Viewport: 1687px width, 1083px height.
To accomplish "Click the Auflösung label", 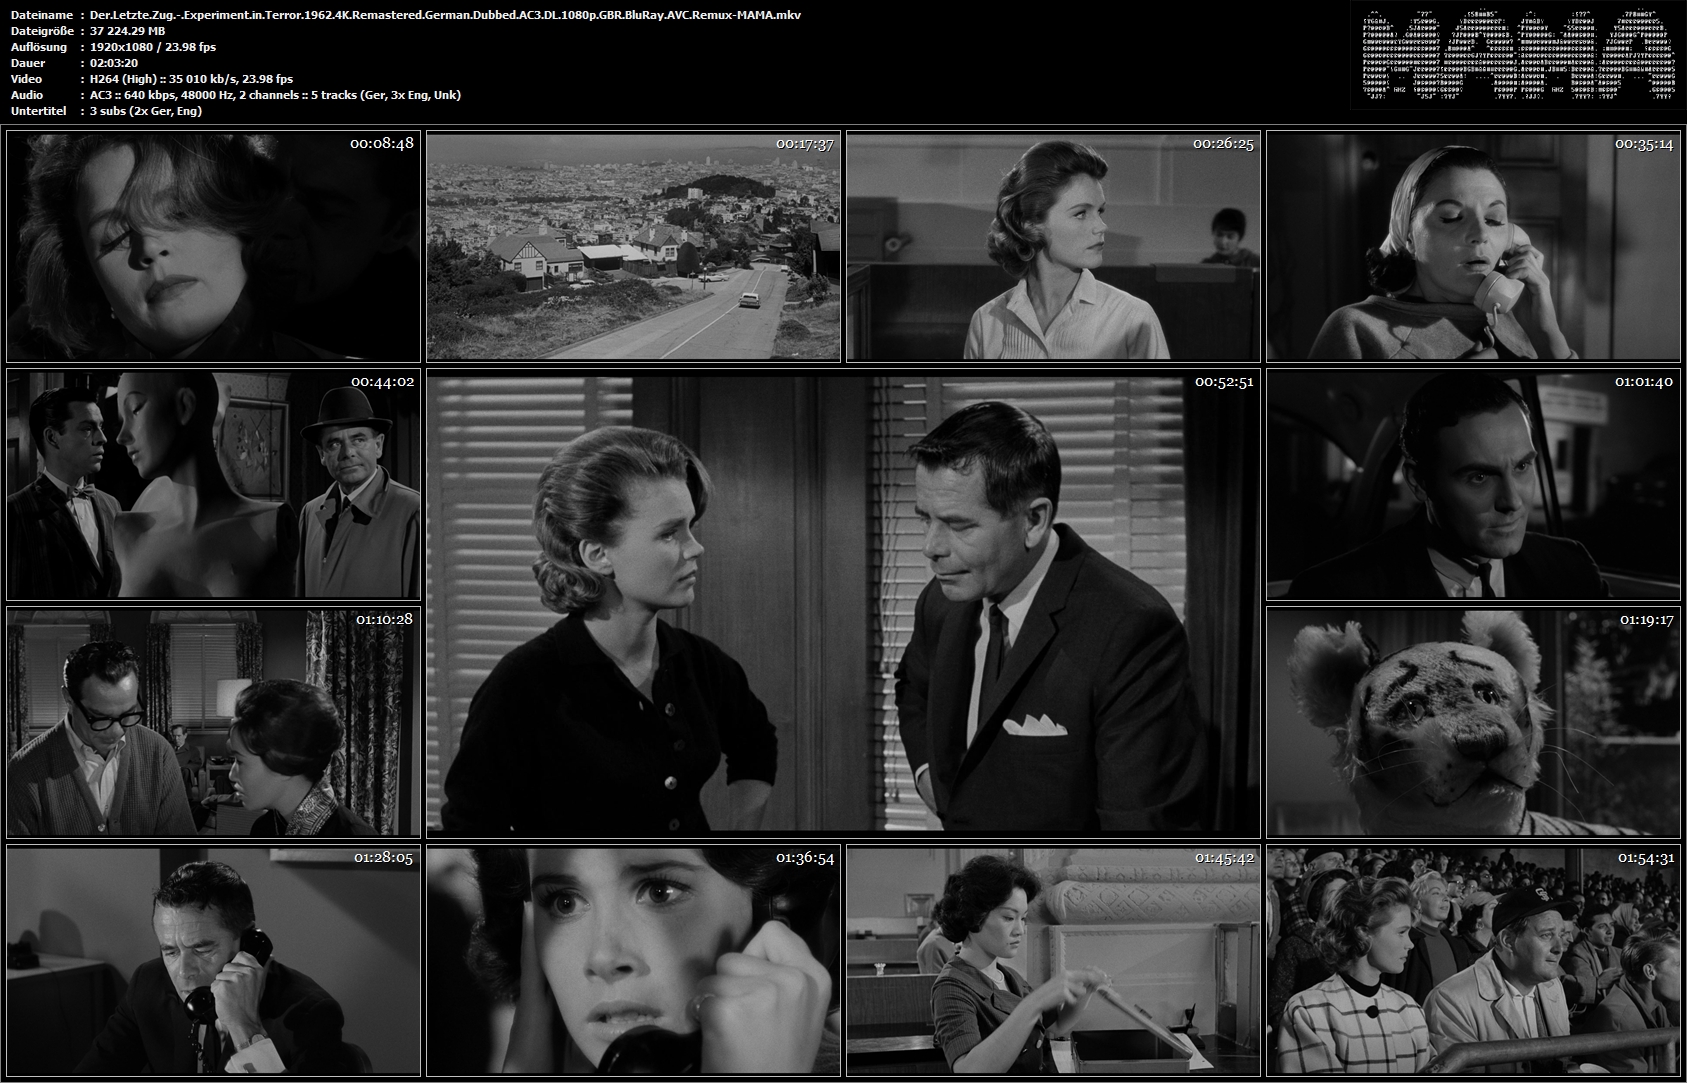I will tap(39, 47).
